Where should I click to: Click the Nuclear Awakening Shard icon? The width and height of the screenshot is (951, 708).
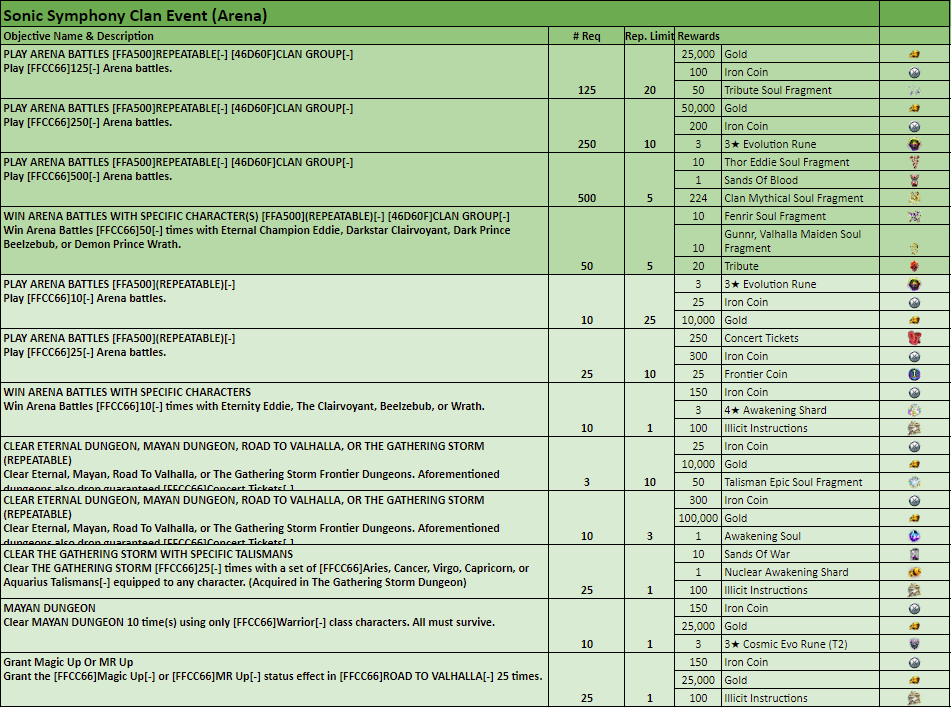914,572
